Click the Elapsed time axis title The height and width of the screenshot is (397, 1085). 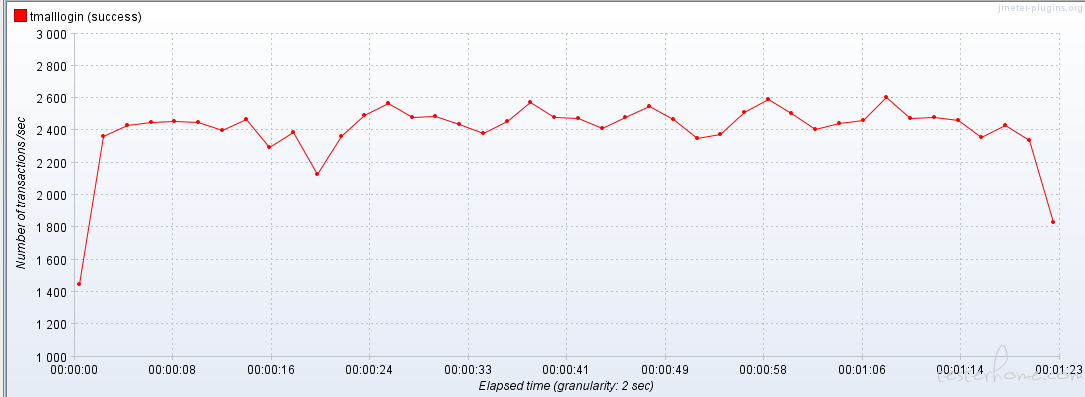click(566, 385)
